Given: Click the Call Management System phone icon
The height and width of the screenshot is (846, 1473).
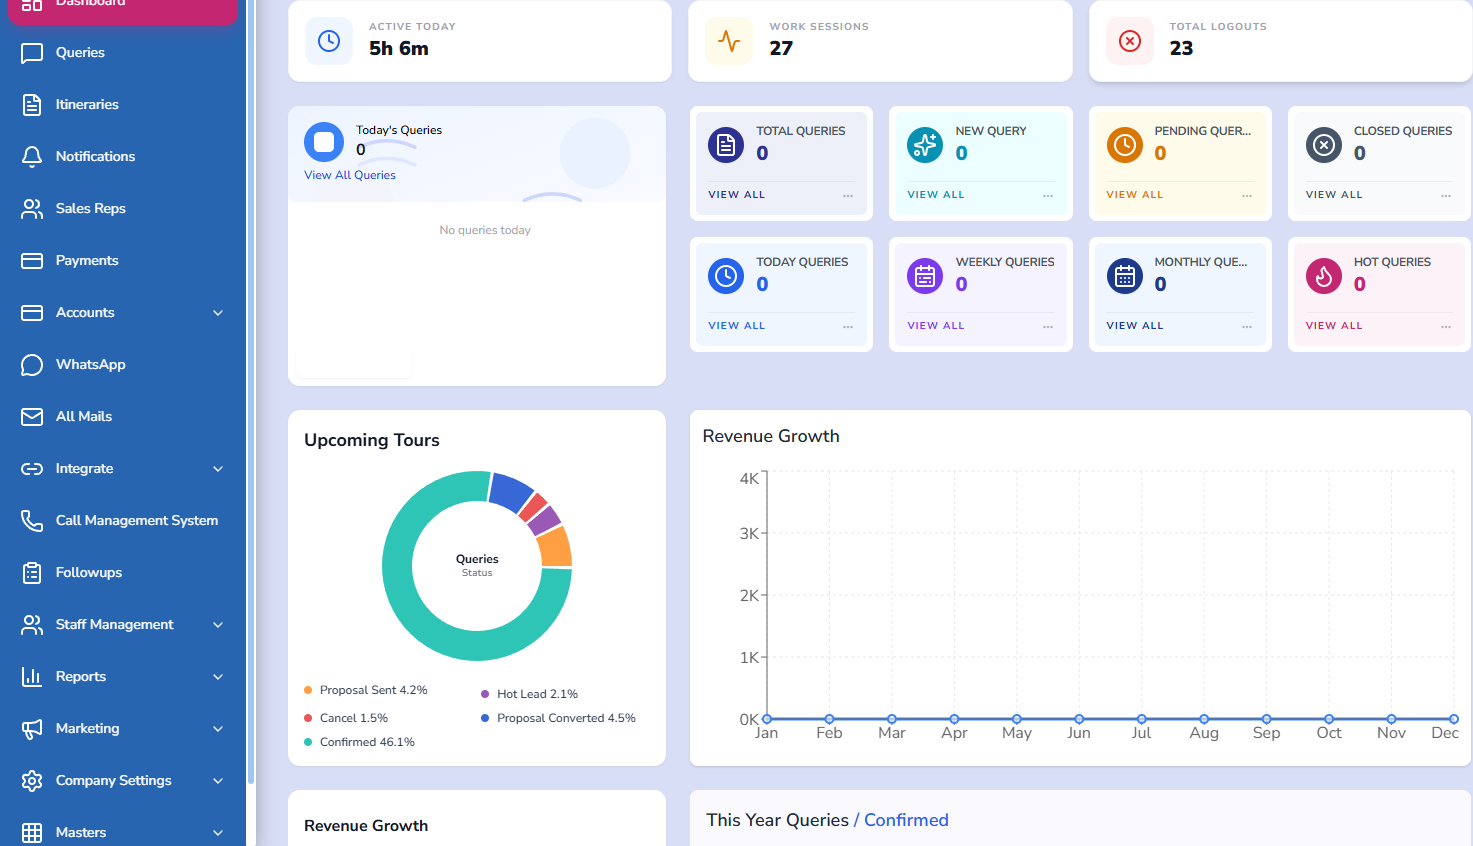Looking at the screenshot, I should [32, 521].
